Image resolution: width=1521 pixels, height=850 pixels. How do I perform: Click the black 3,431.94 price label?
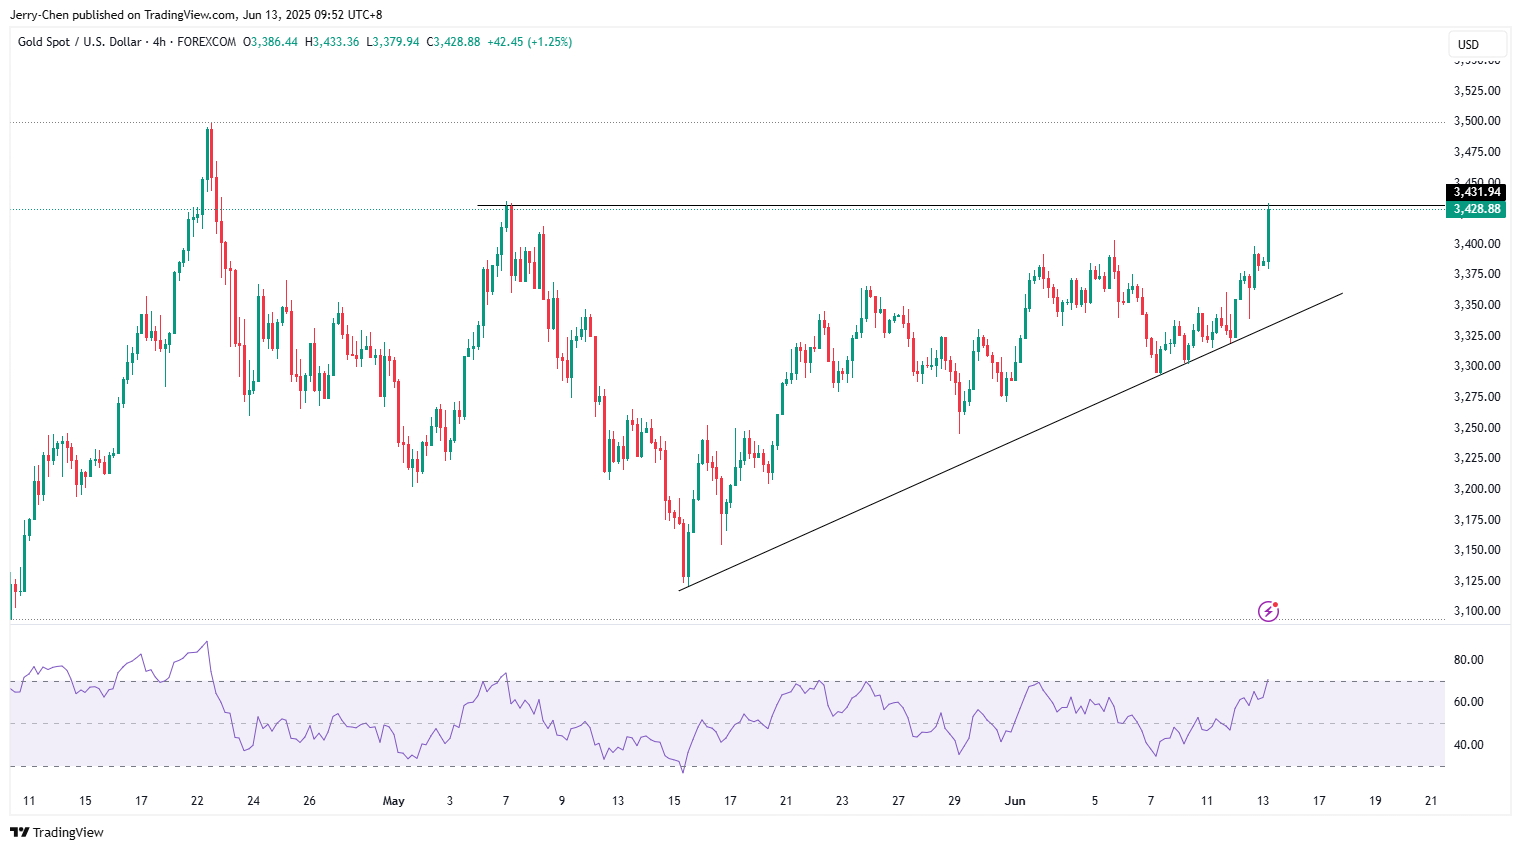coord(1476,192)
